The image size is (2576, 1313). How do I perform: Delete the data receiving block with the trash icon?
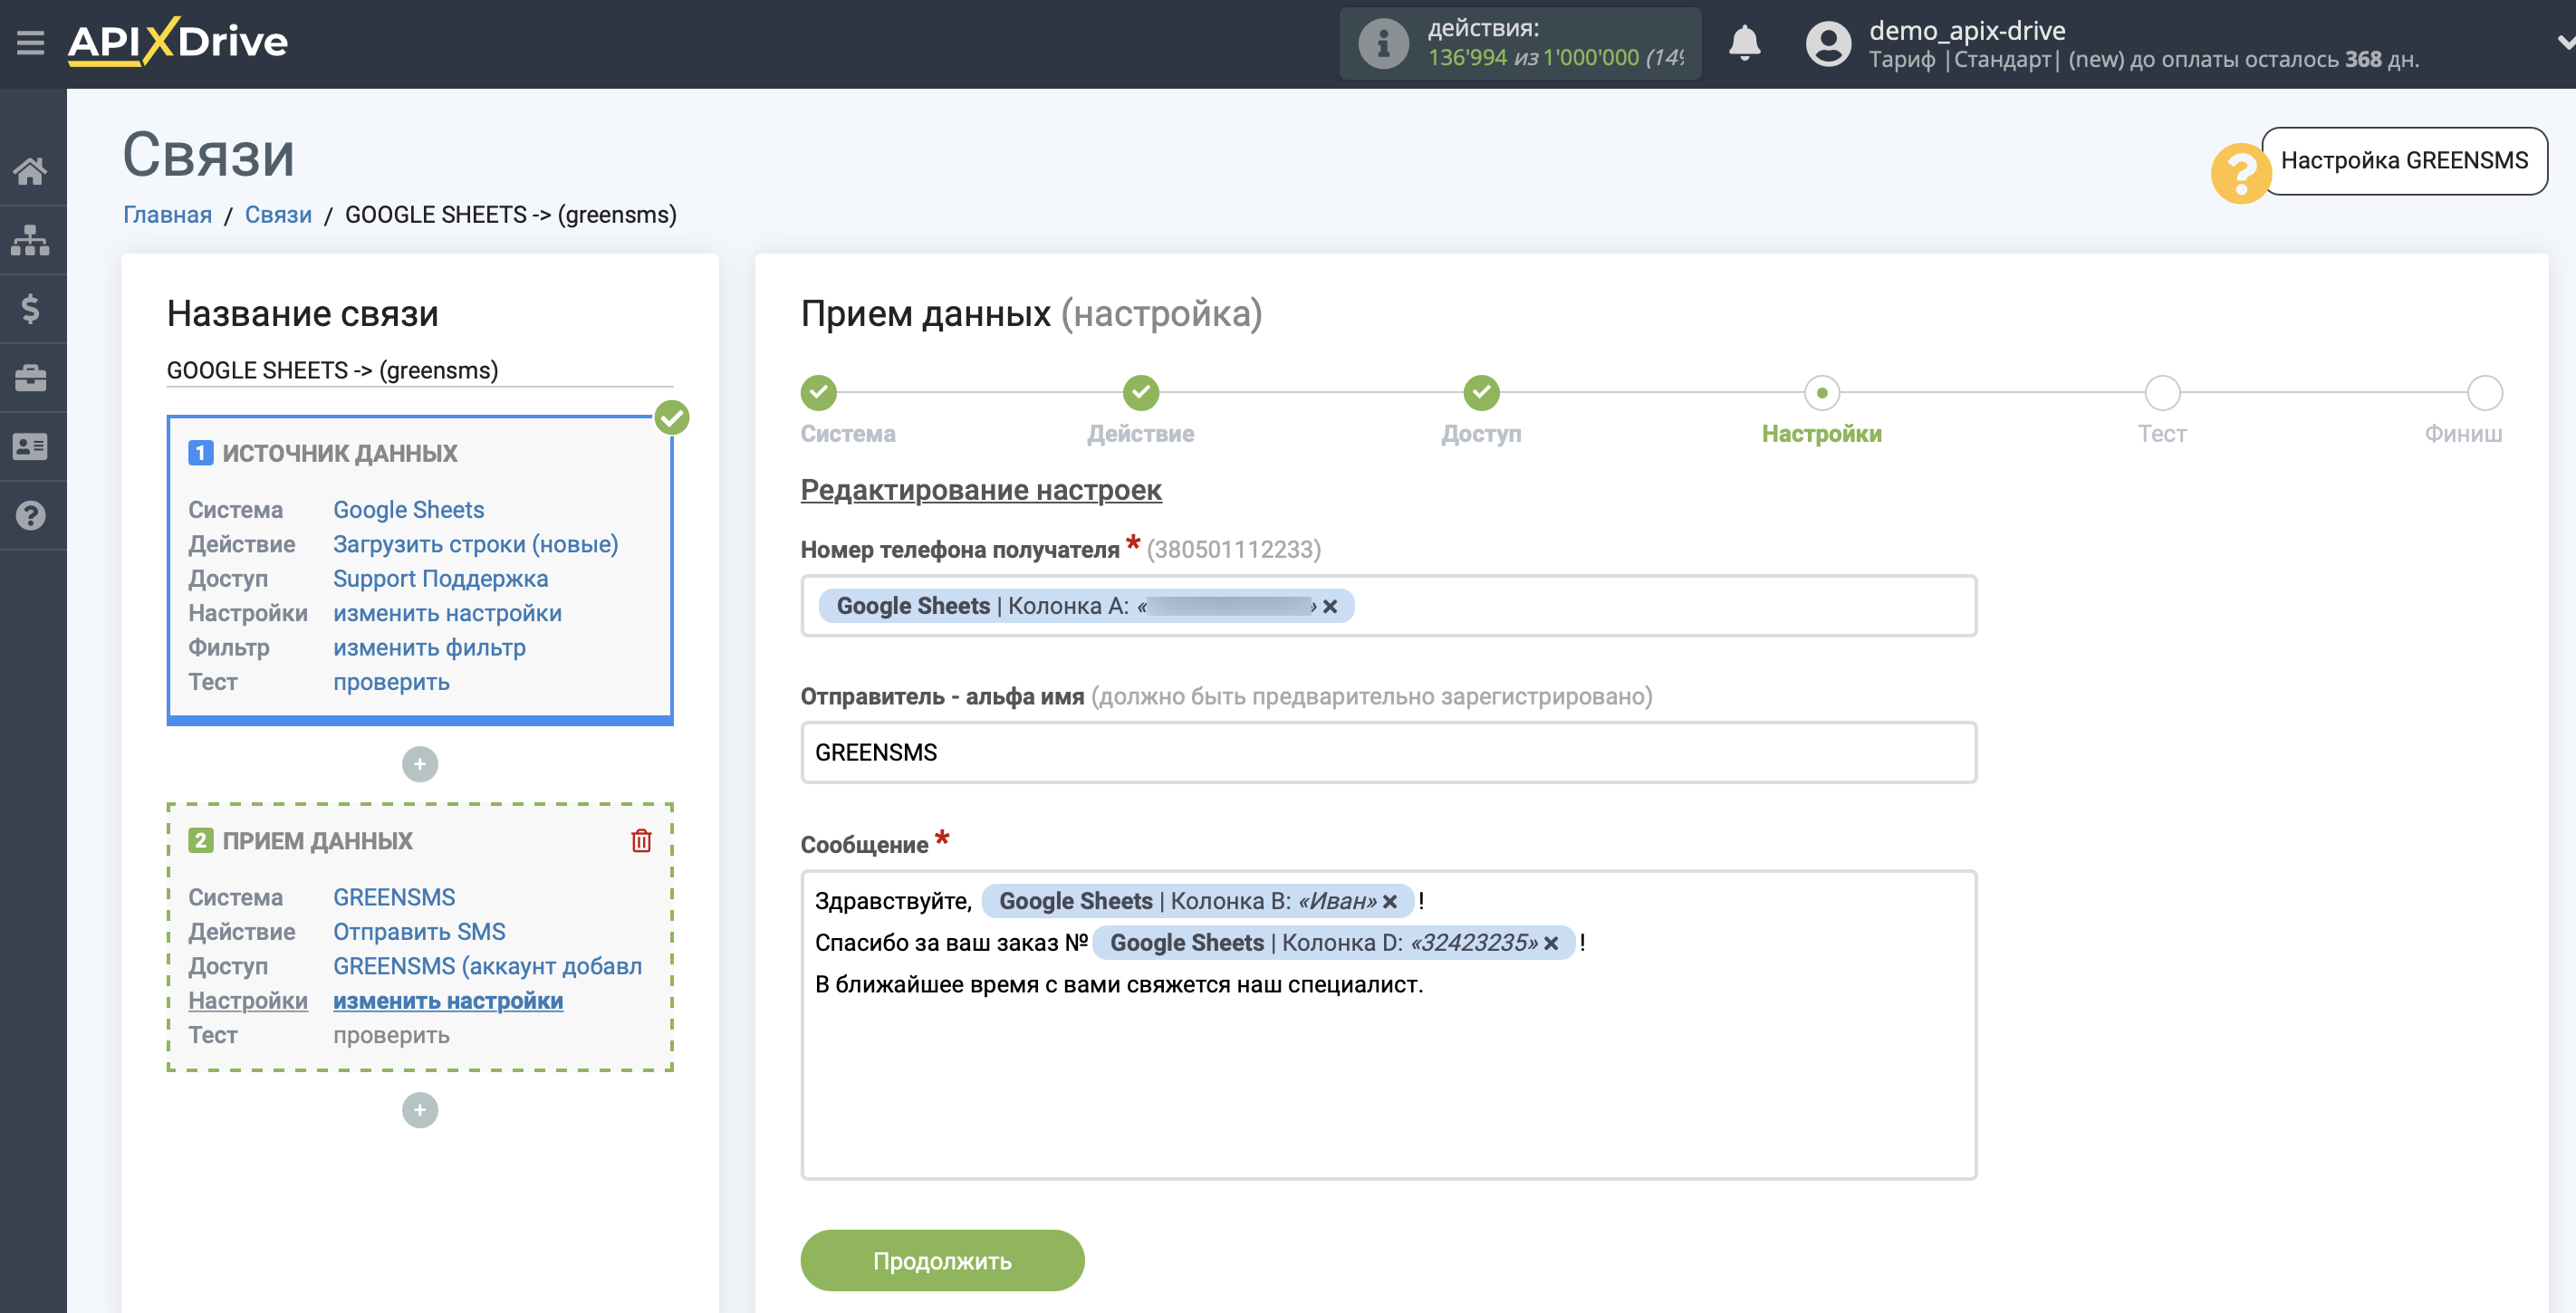tap(641, 840)
